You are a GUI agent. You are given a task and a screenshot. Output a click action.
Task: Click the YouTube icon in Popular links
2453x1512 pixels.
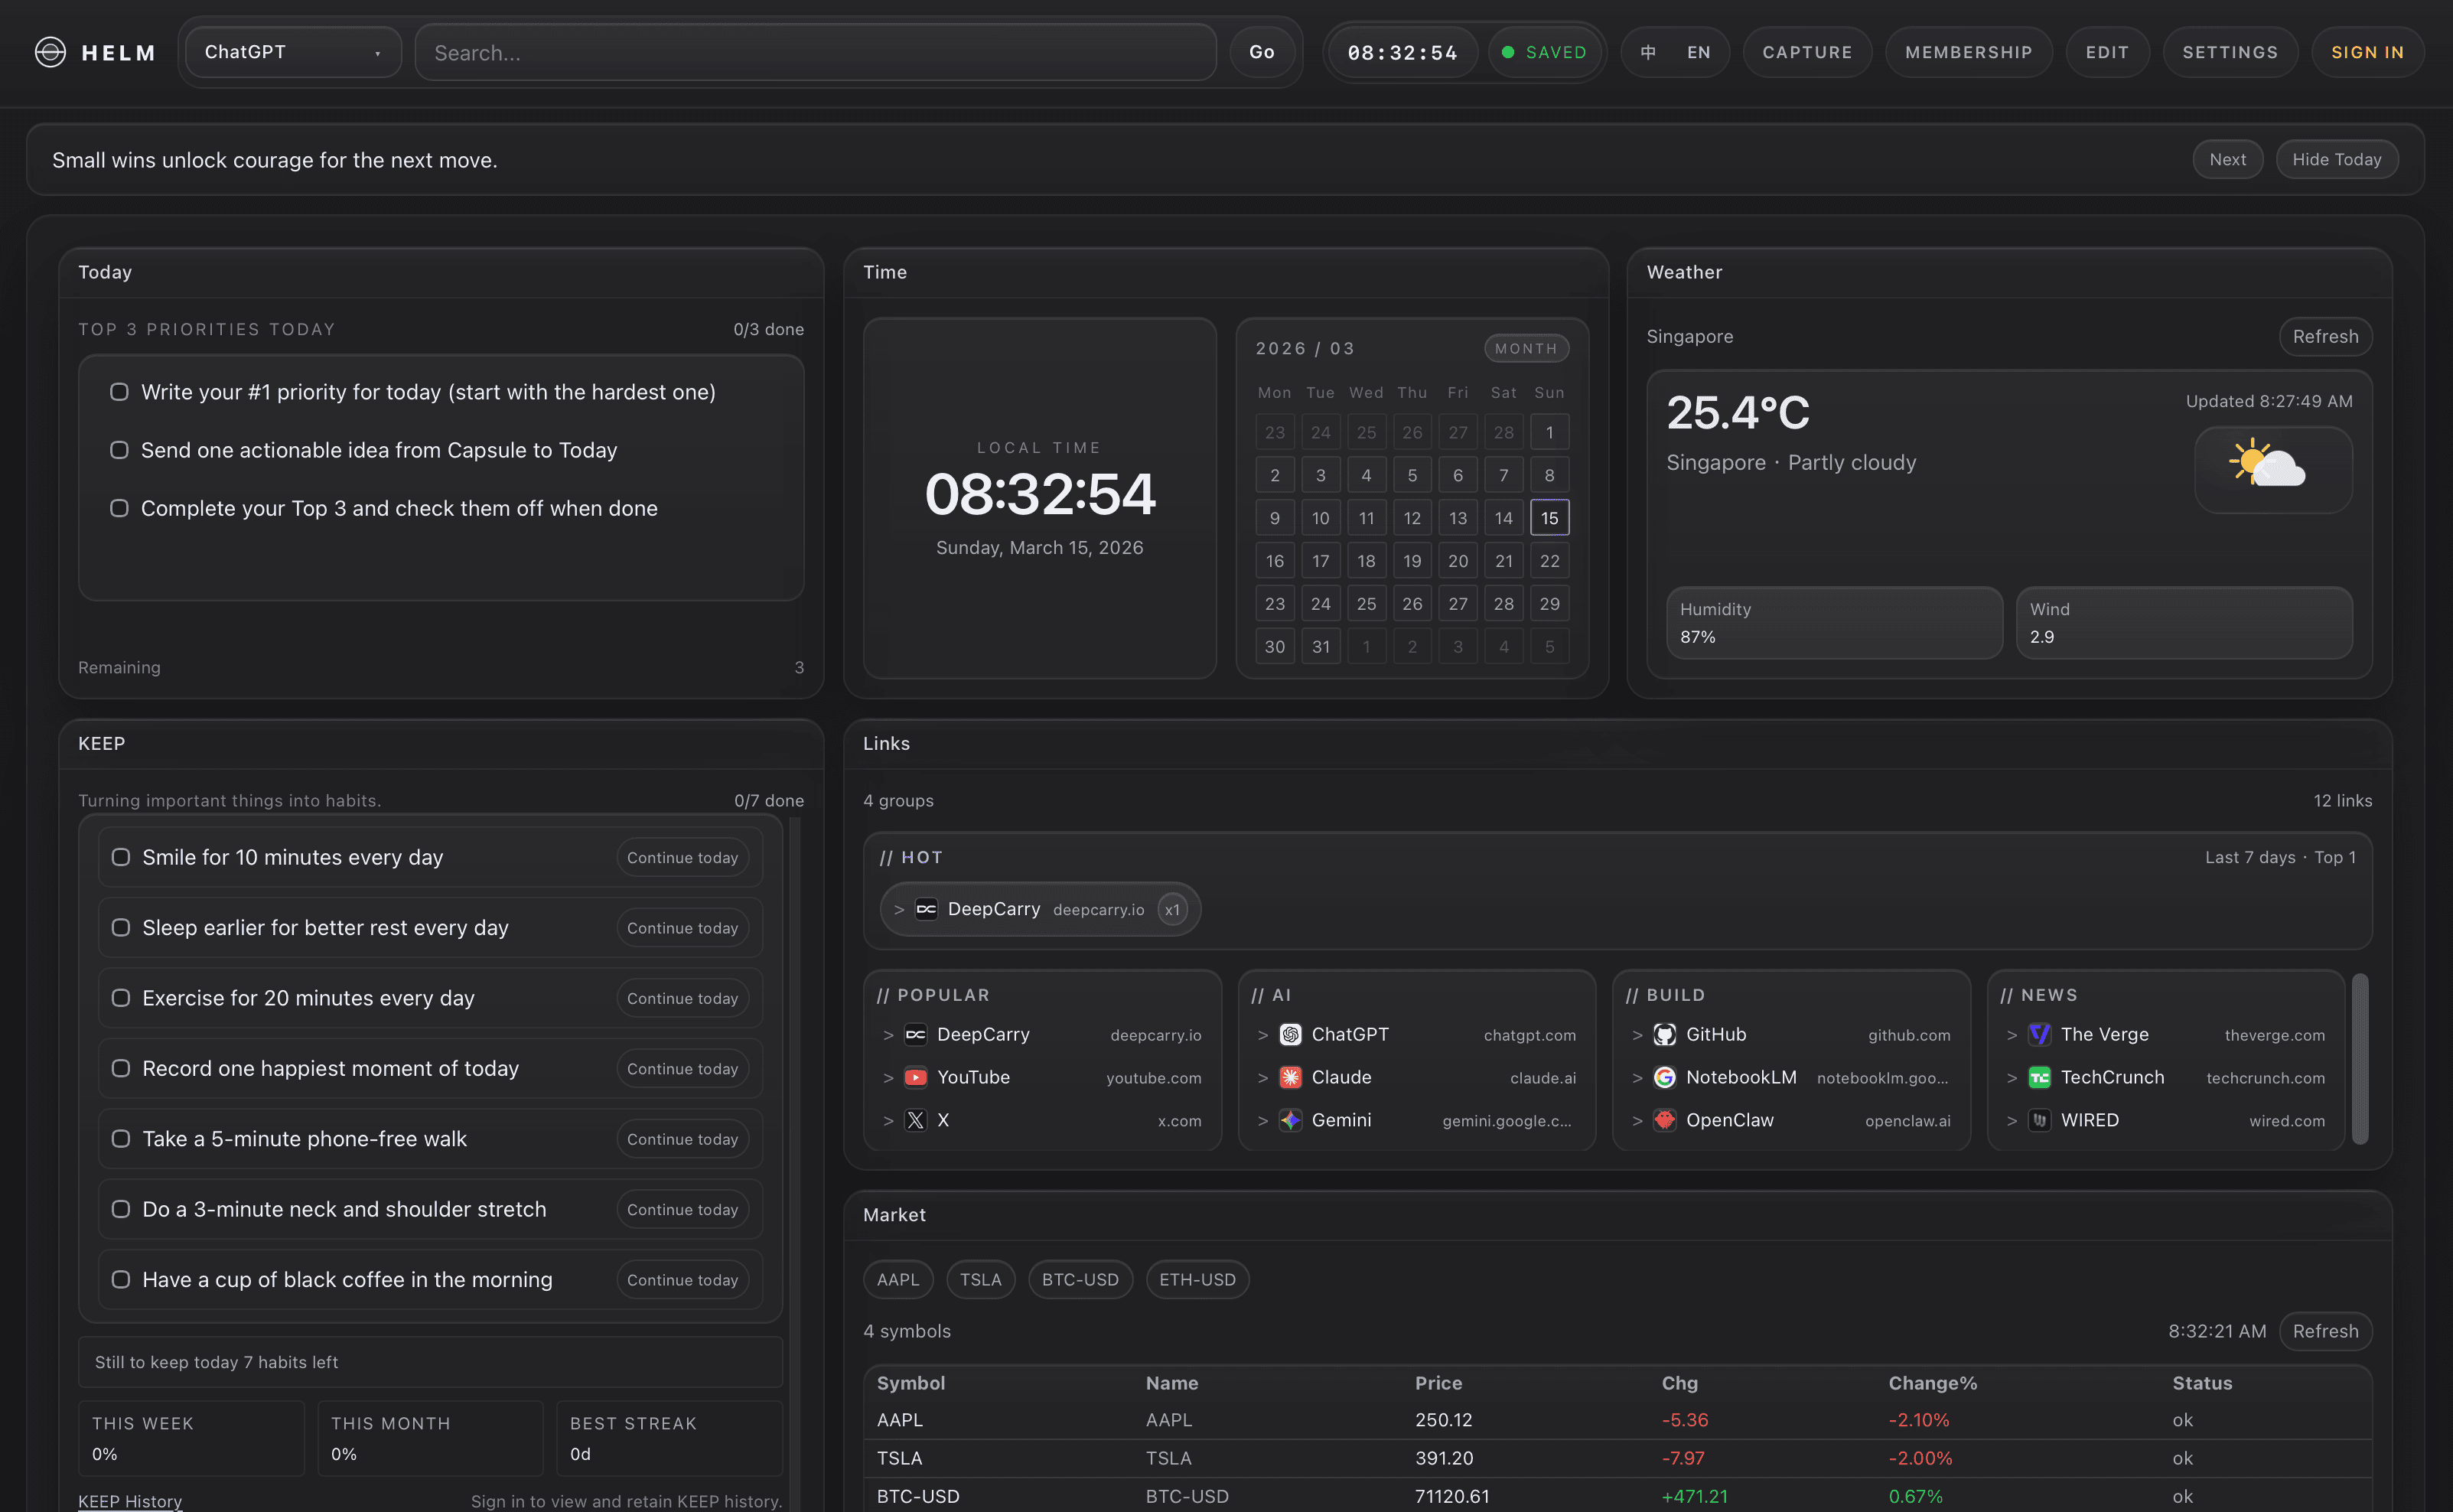point(915,1077)
